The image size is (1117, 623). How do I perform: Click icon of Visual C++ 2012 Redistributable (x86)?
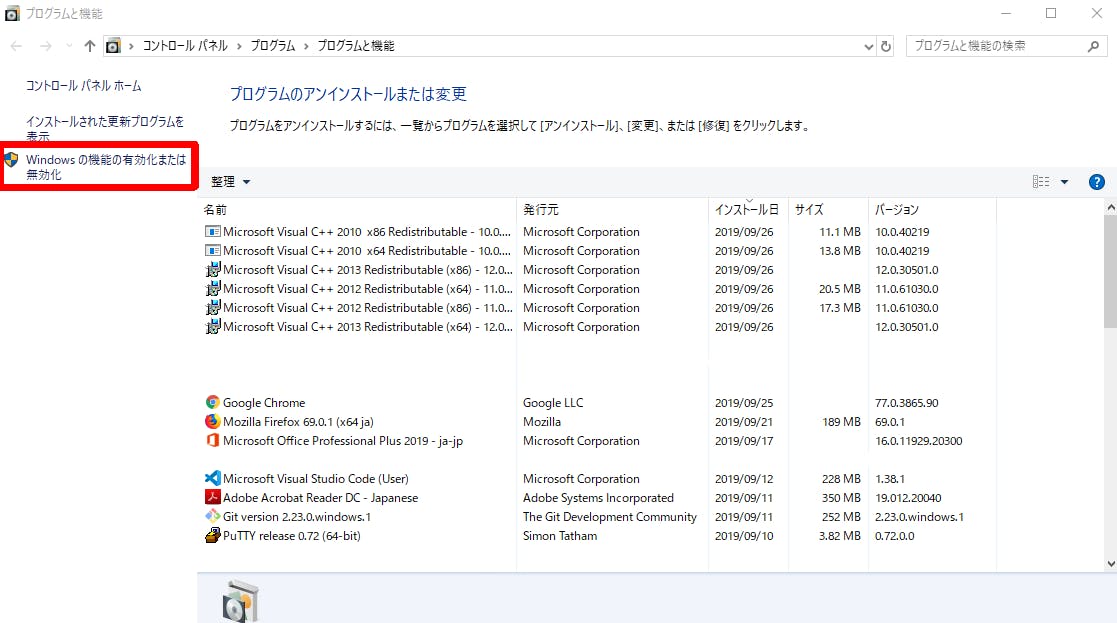click(212, 308)
